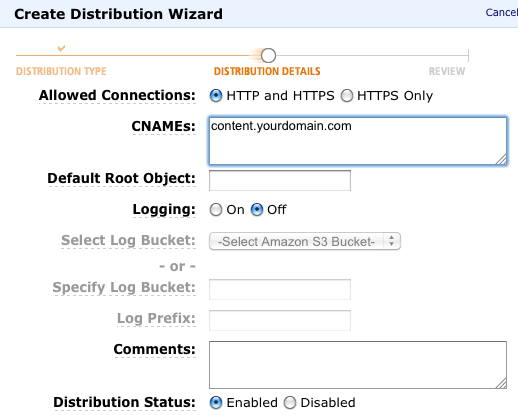The width and height of the screenshot is (518, 415).
Task: Click the CNAMEs field label
Action: click(163, 126)
